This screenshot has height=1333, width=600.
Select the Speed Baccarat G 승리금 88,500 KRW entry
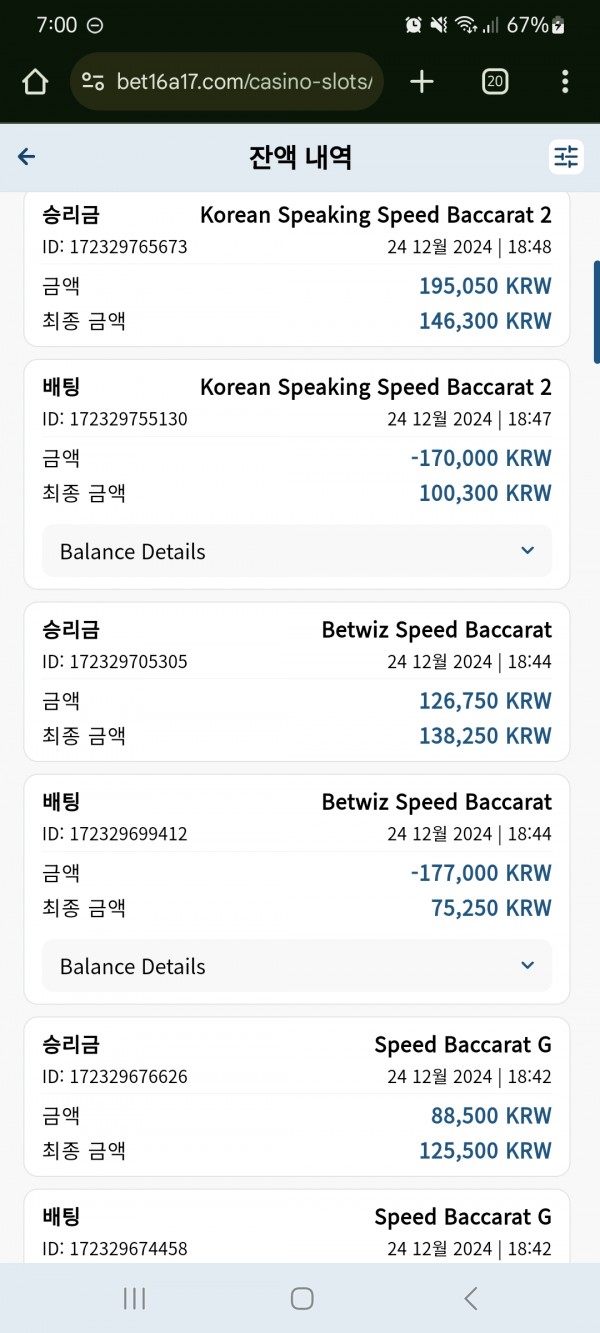(x=297, y=1097)
